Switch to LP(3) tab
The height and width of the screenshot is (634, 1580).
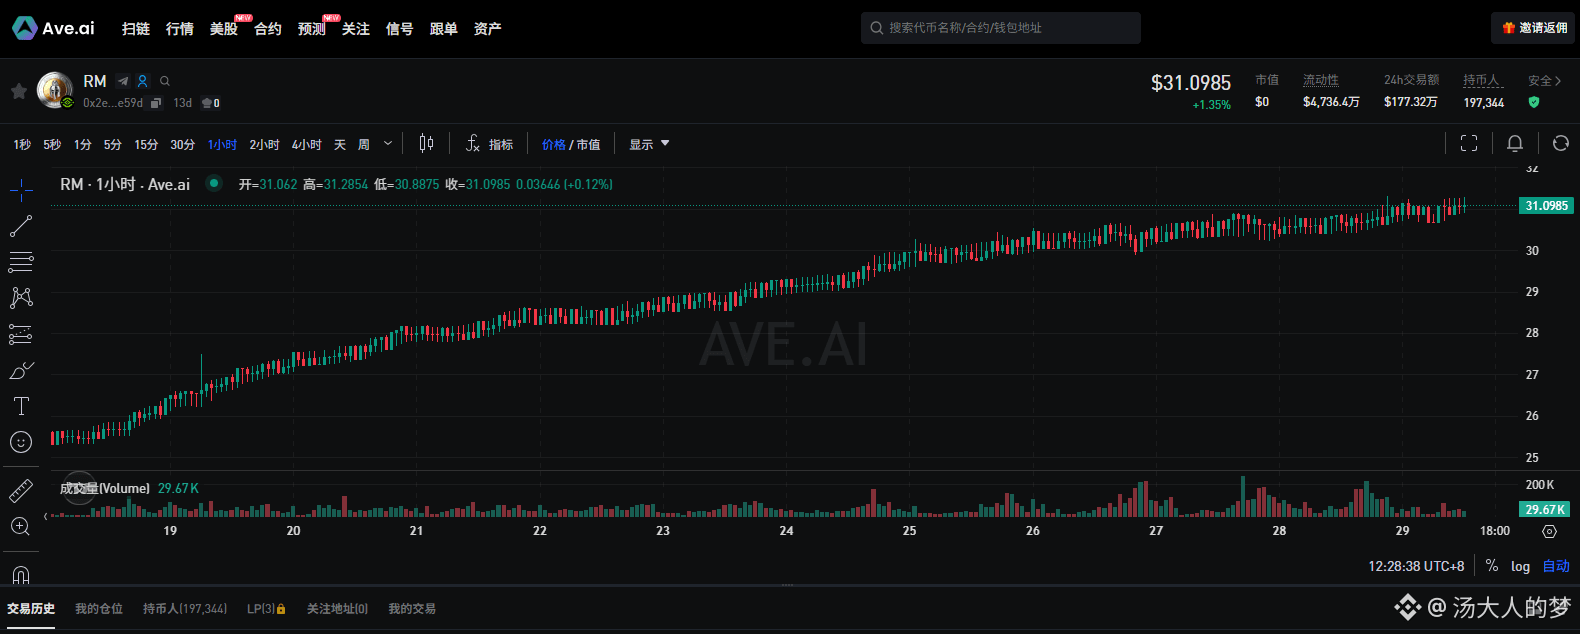pos(266,608)
